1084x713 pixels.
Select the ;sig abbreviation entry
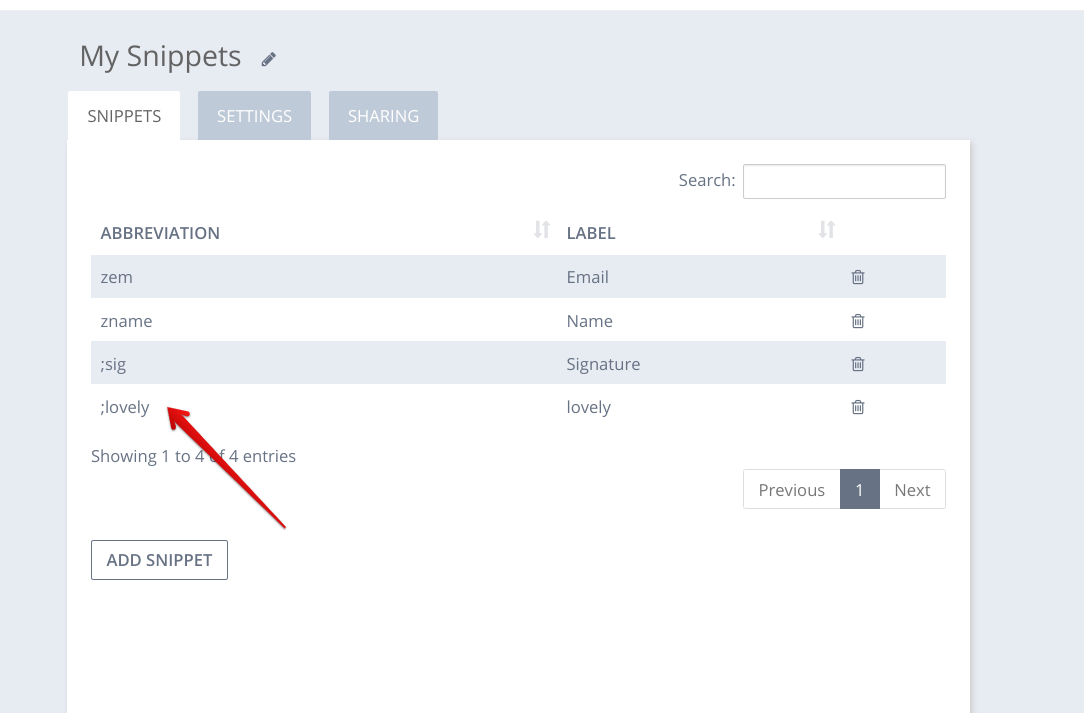pyautogui.click(x=113, y=364)
